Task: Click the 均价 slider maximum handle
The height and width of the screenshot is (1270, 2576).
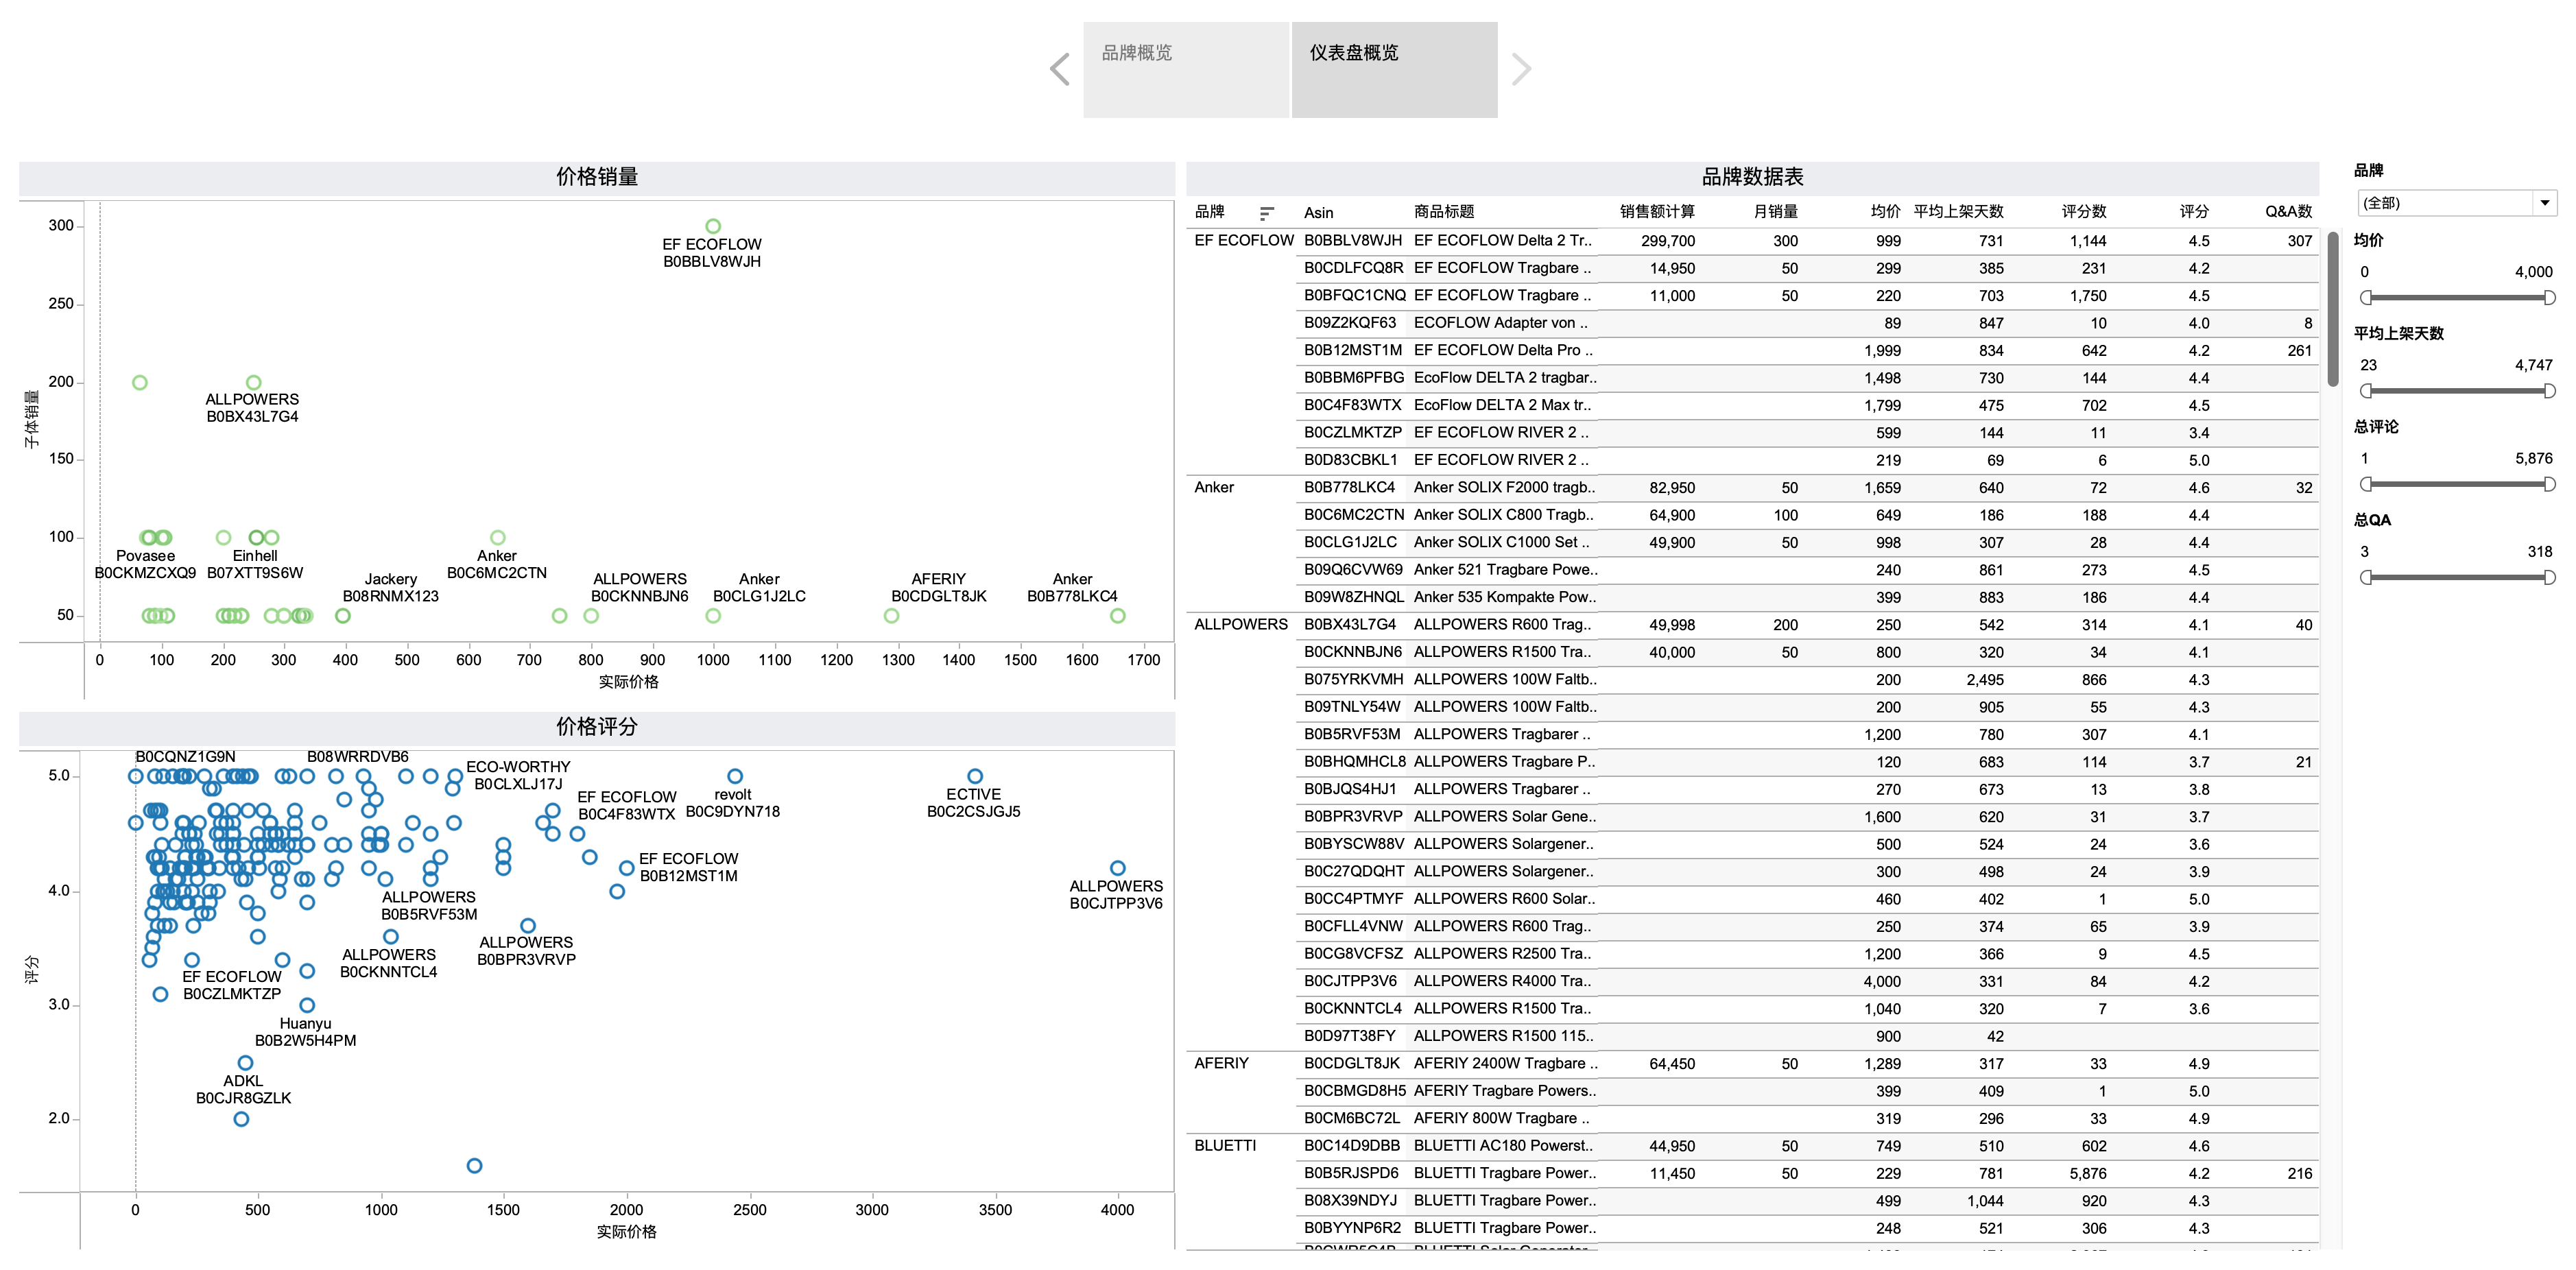Action: click(x=2549, y=297)
